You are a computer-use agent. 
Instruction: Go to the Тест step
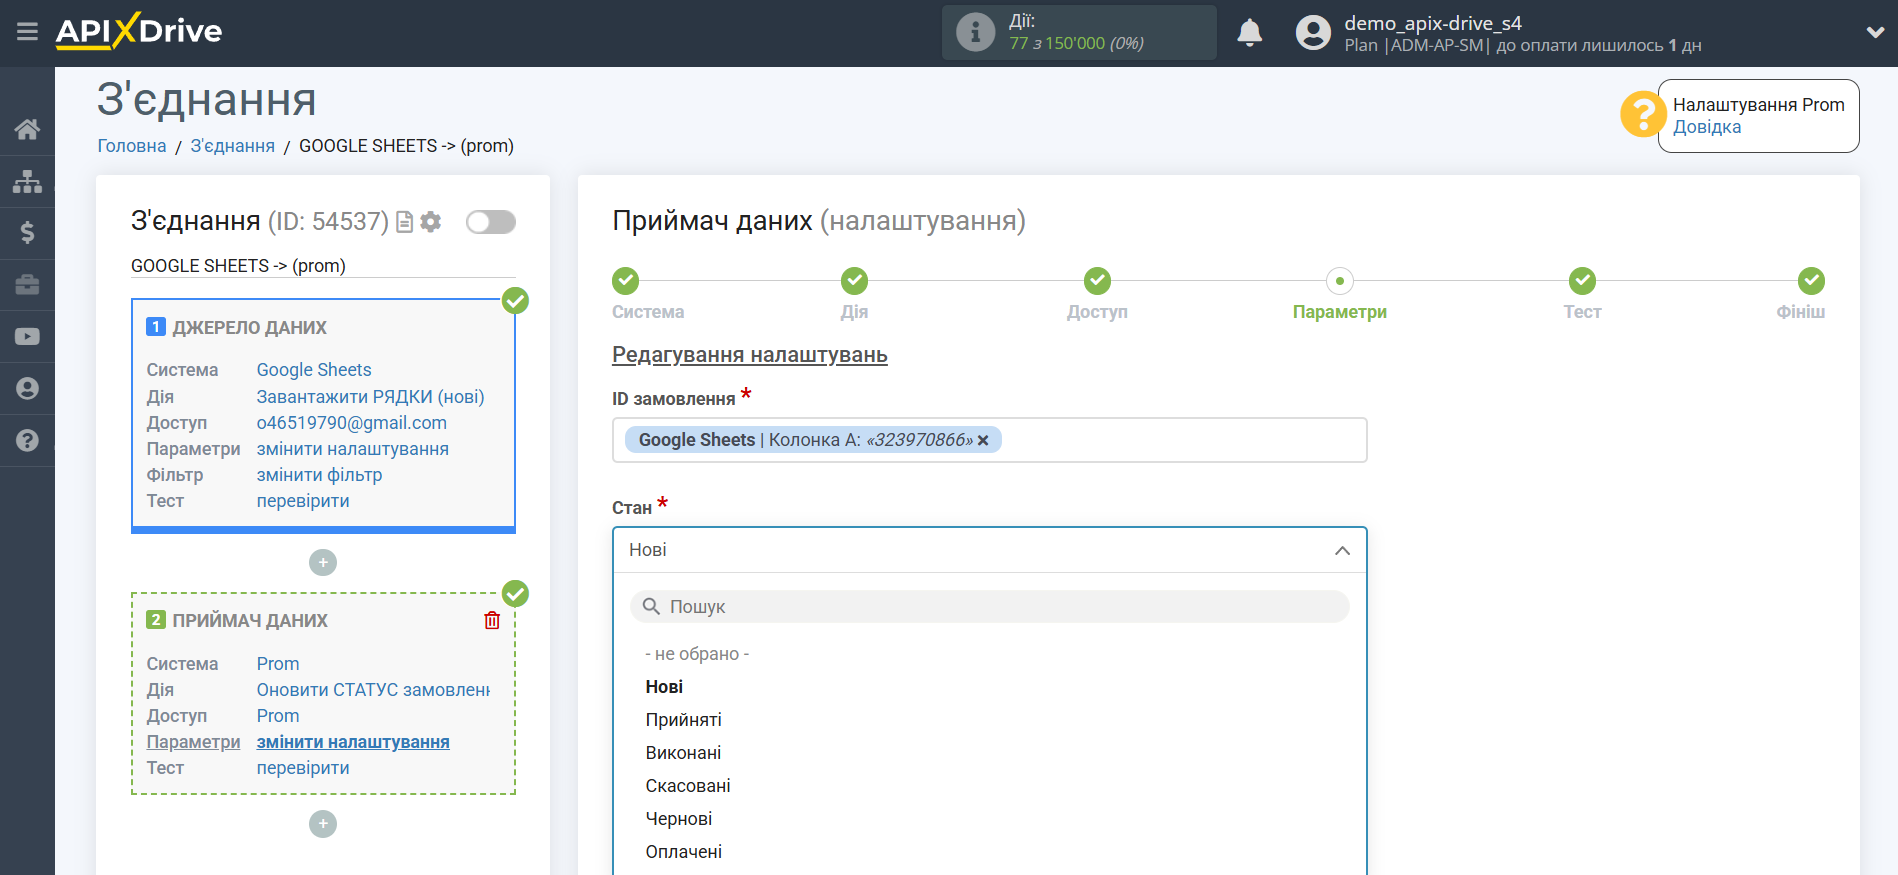click(x=1582, y=281)
